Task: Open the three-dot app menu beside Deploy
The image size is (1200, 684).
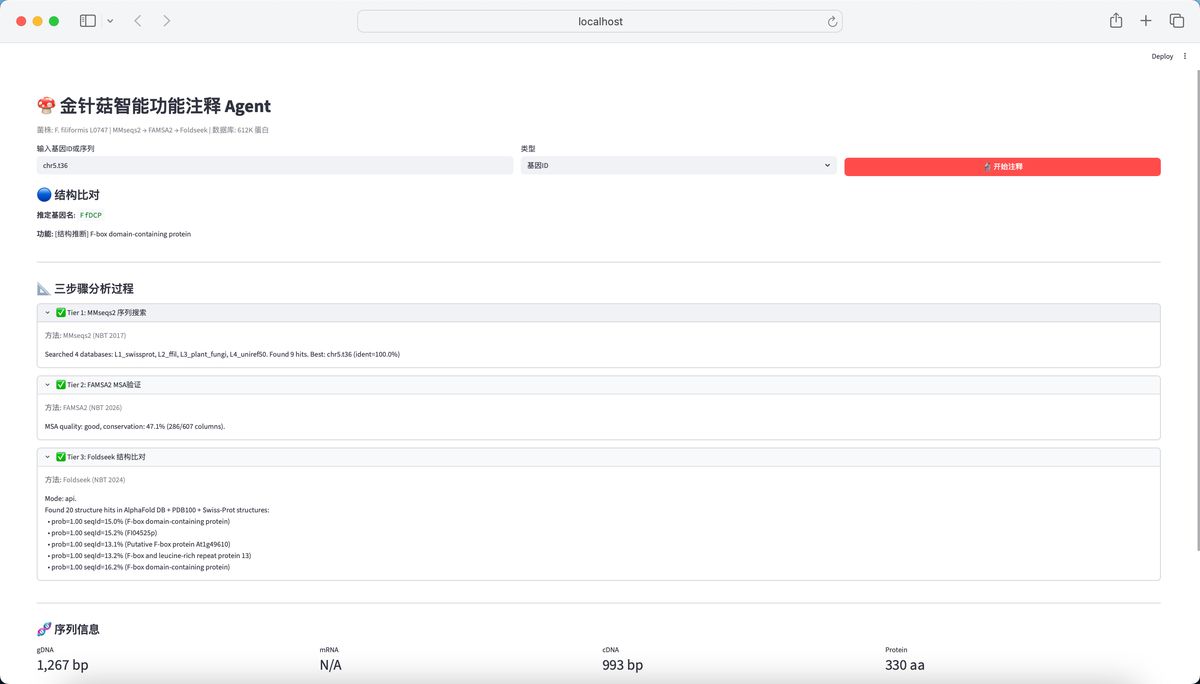Action: [x=1185, y=57]
